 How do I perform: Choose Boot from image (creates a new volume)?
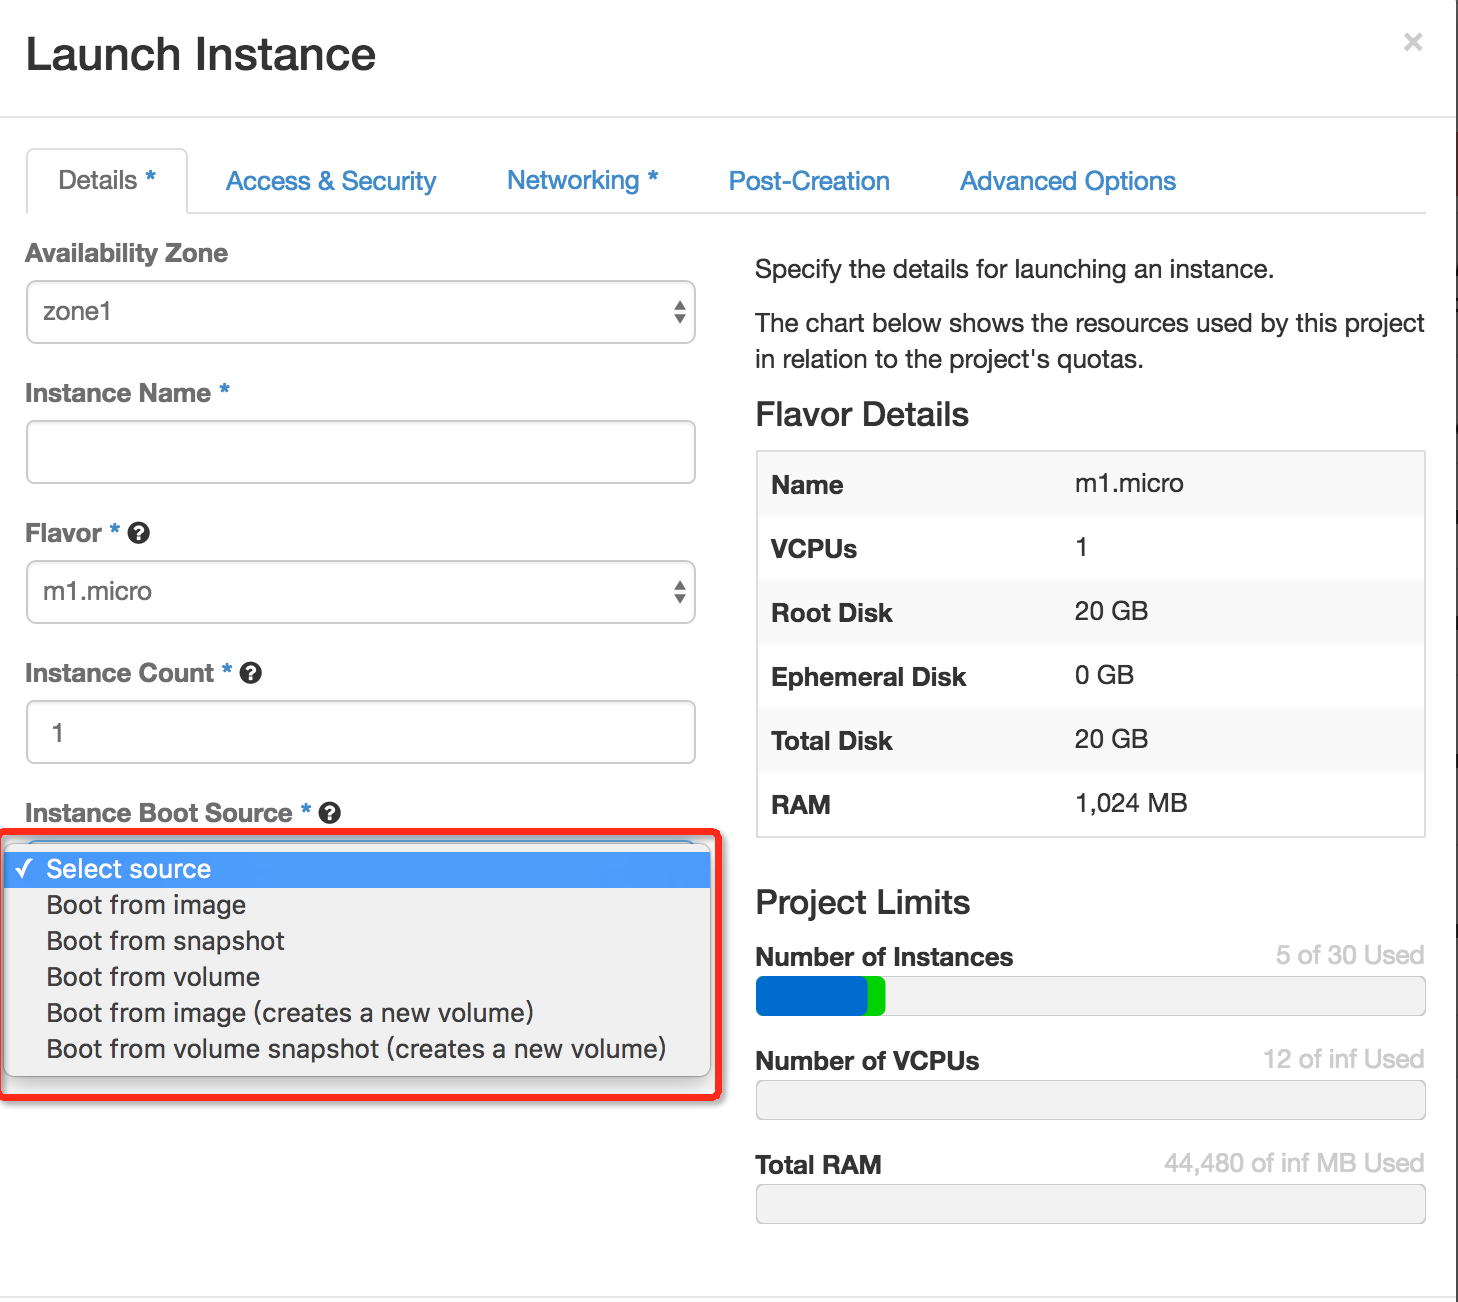click(x=289, y=1013)
